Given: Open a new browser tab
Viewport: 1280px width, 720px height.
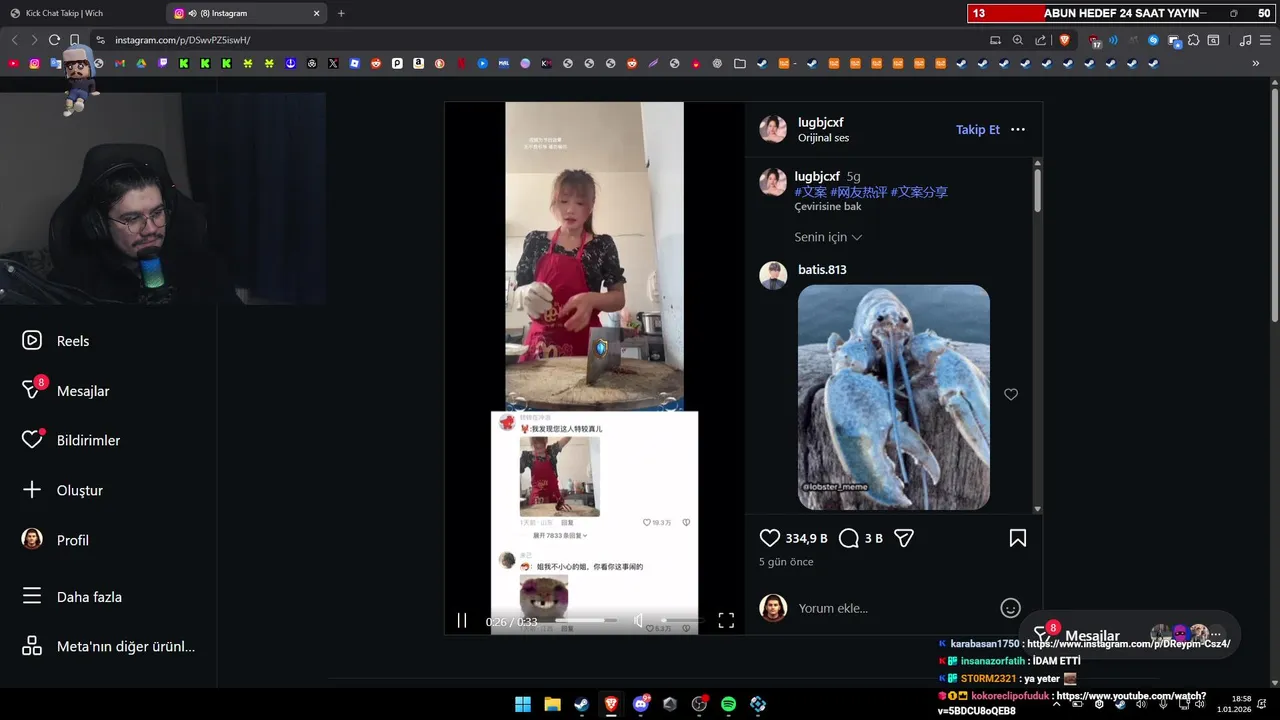Looking at the screenshot, I should pyautogui.click(x=341, y=13).
